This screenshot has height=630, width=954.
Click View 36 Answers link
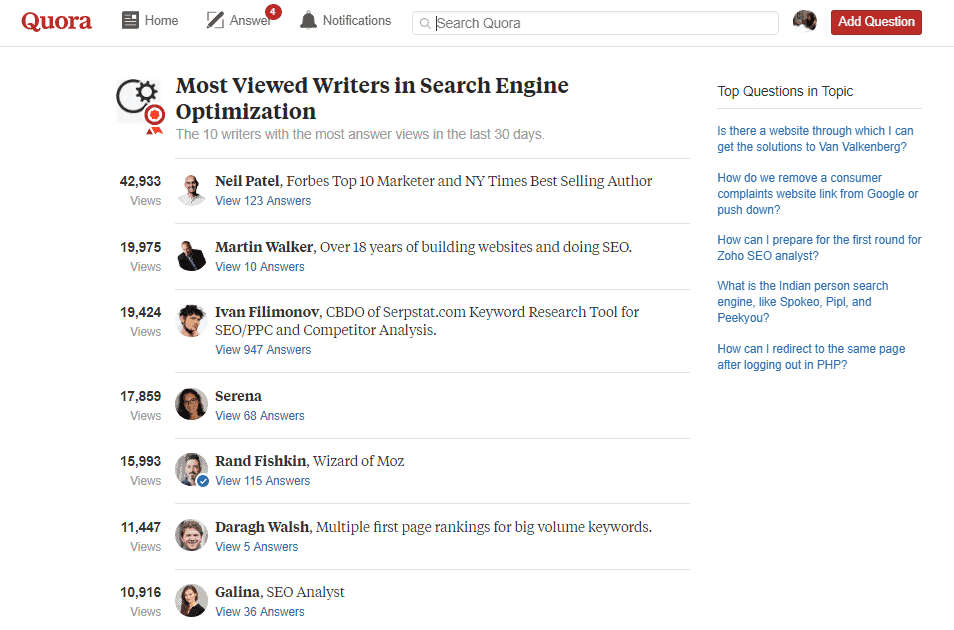pyautogui.click(x=260, y=612)
